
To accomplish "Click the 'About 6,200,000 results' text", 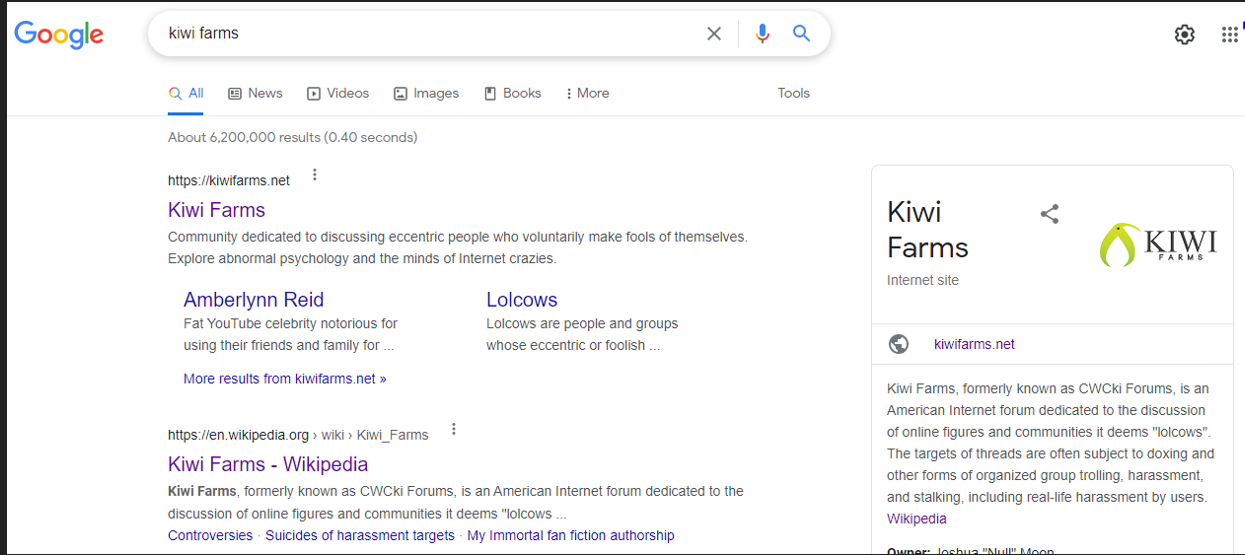I will coord(293,137).
